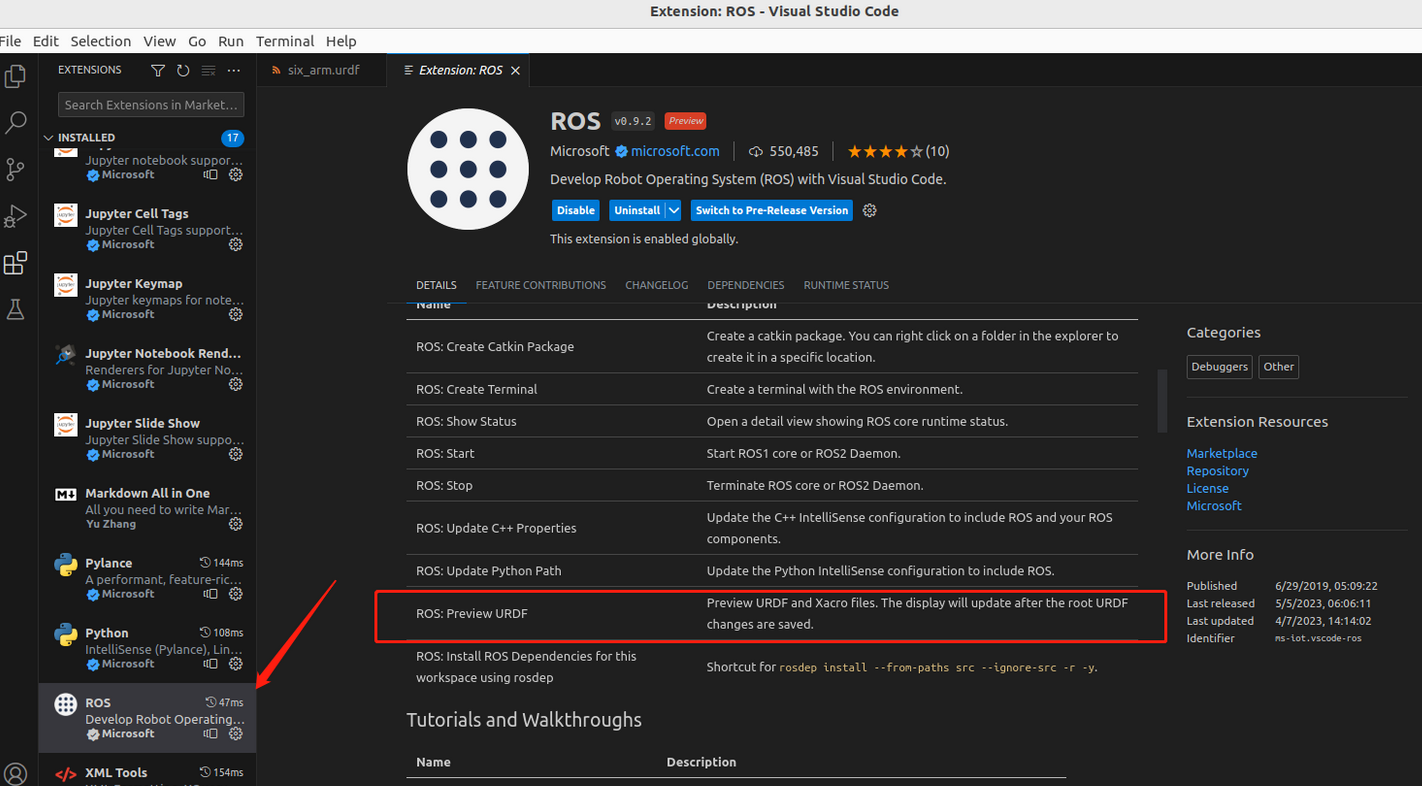1422x786 pixels.
Task: Manage gear for Python extension
Action: 236,664
